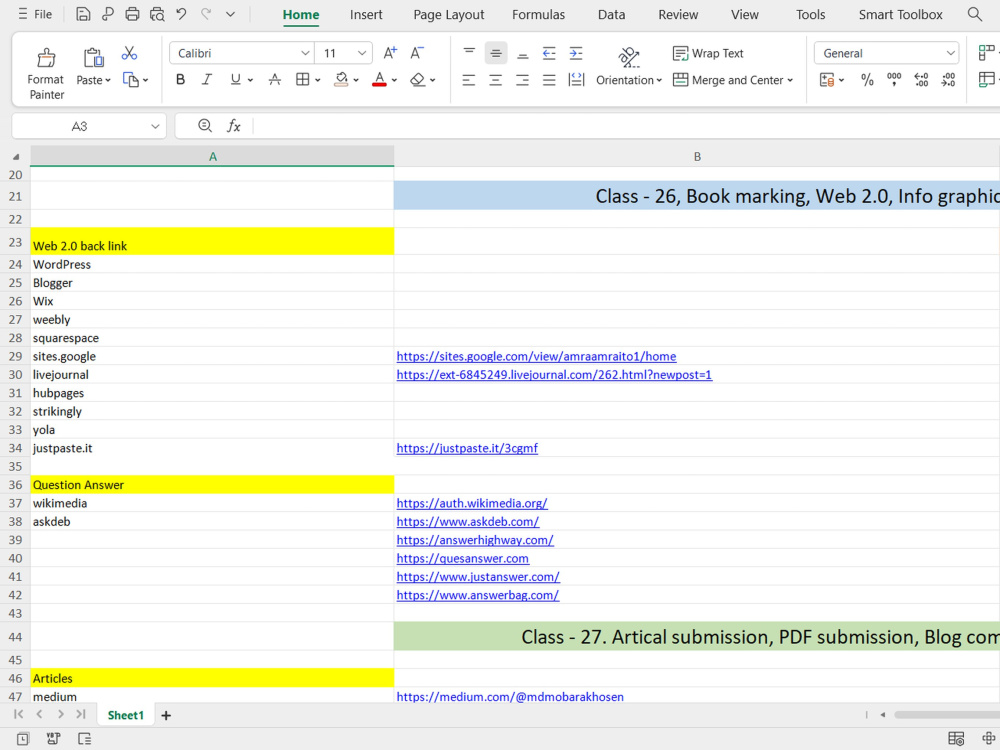Add a new sheet with plus button
The image size is (1000, 750).
coord(166,716)
